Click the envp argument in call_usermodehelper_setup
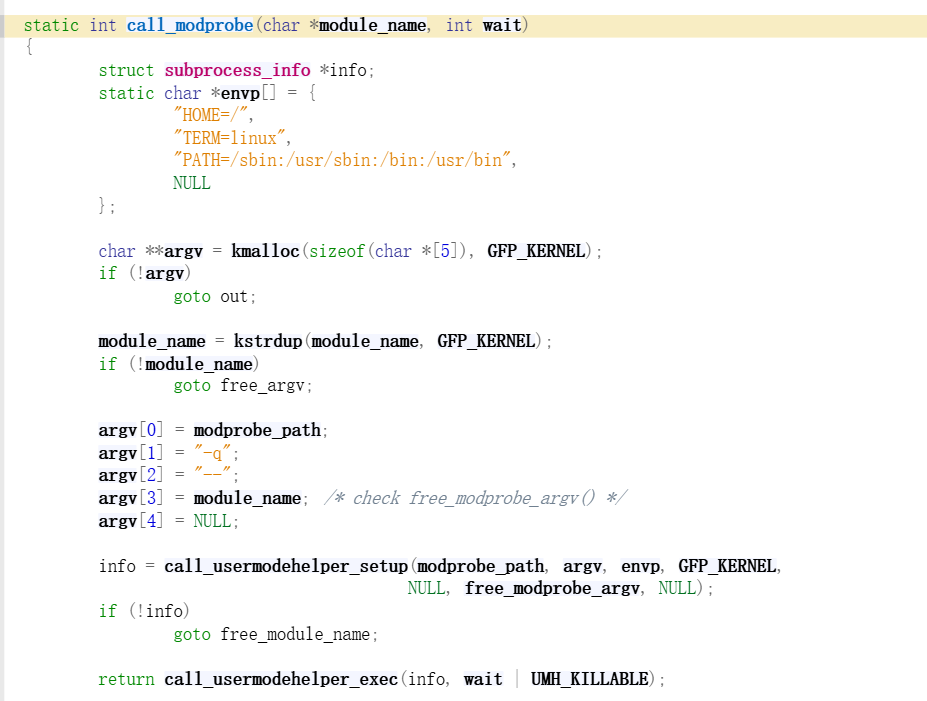This screenshot has width=927, height=701. tap(640, 566)
